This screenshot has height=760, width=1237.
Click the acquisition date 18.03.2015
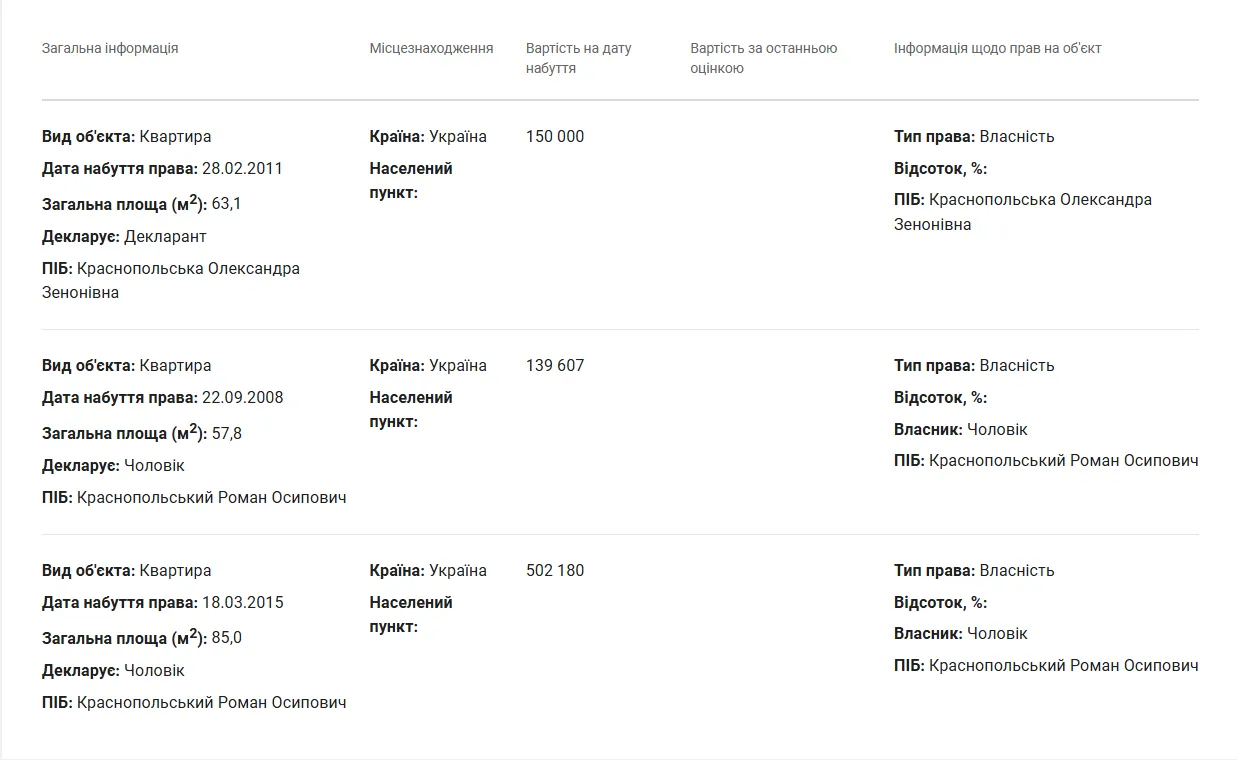tap(242, 602)
